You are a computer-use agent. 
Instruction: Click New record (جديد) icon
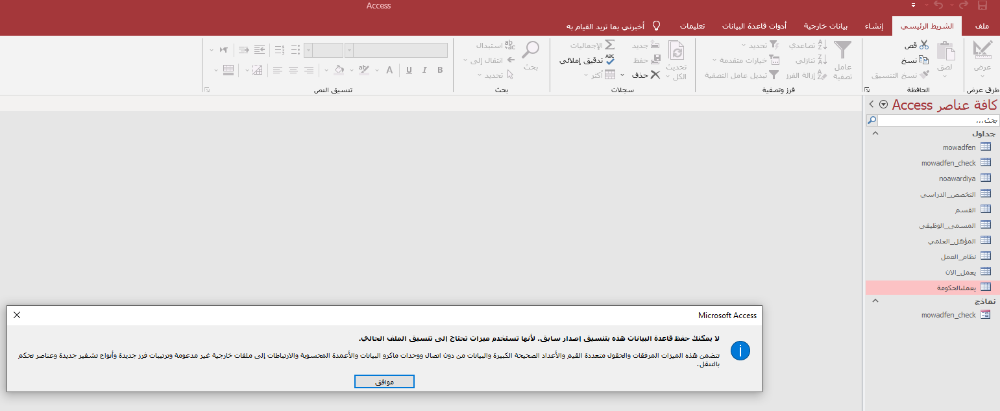(656, 45)
